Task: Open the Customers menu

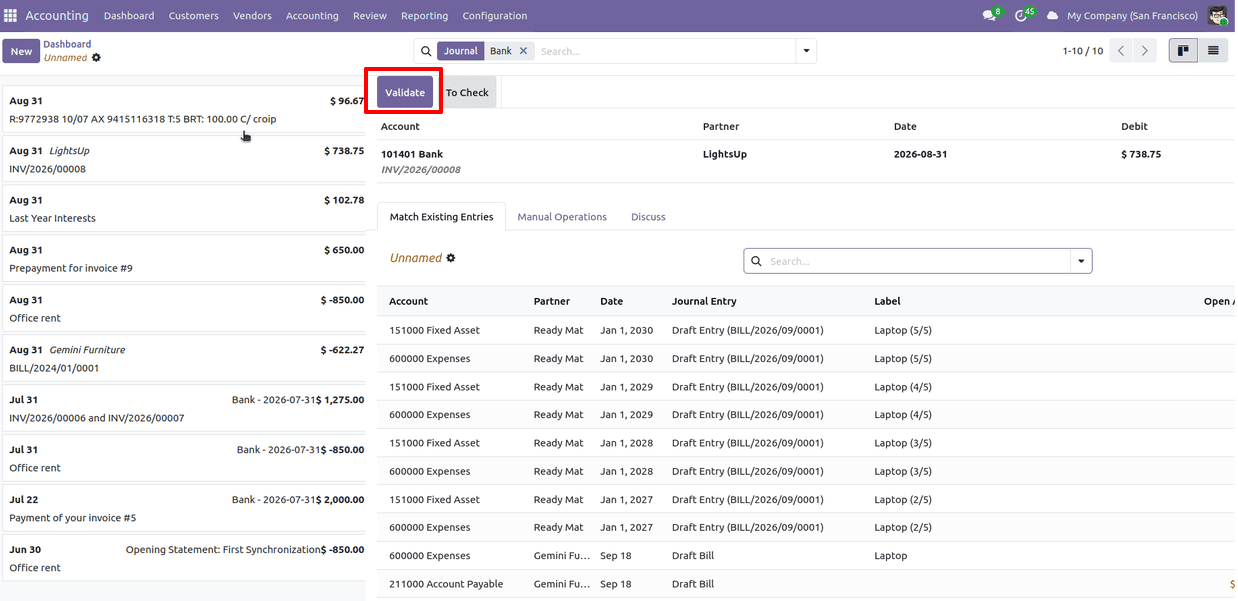Action: (x=193, y=16)
